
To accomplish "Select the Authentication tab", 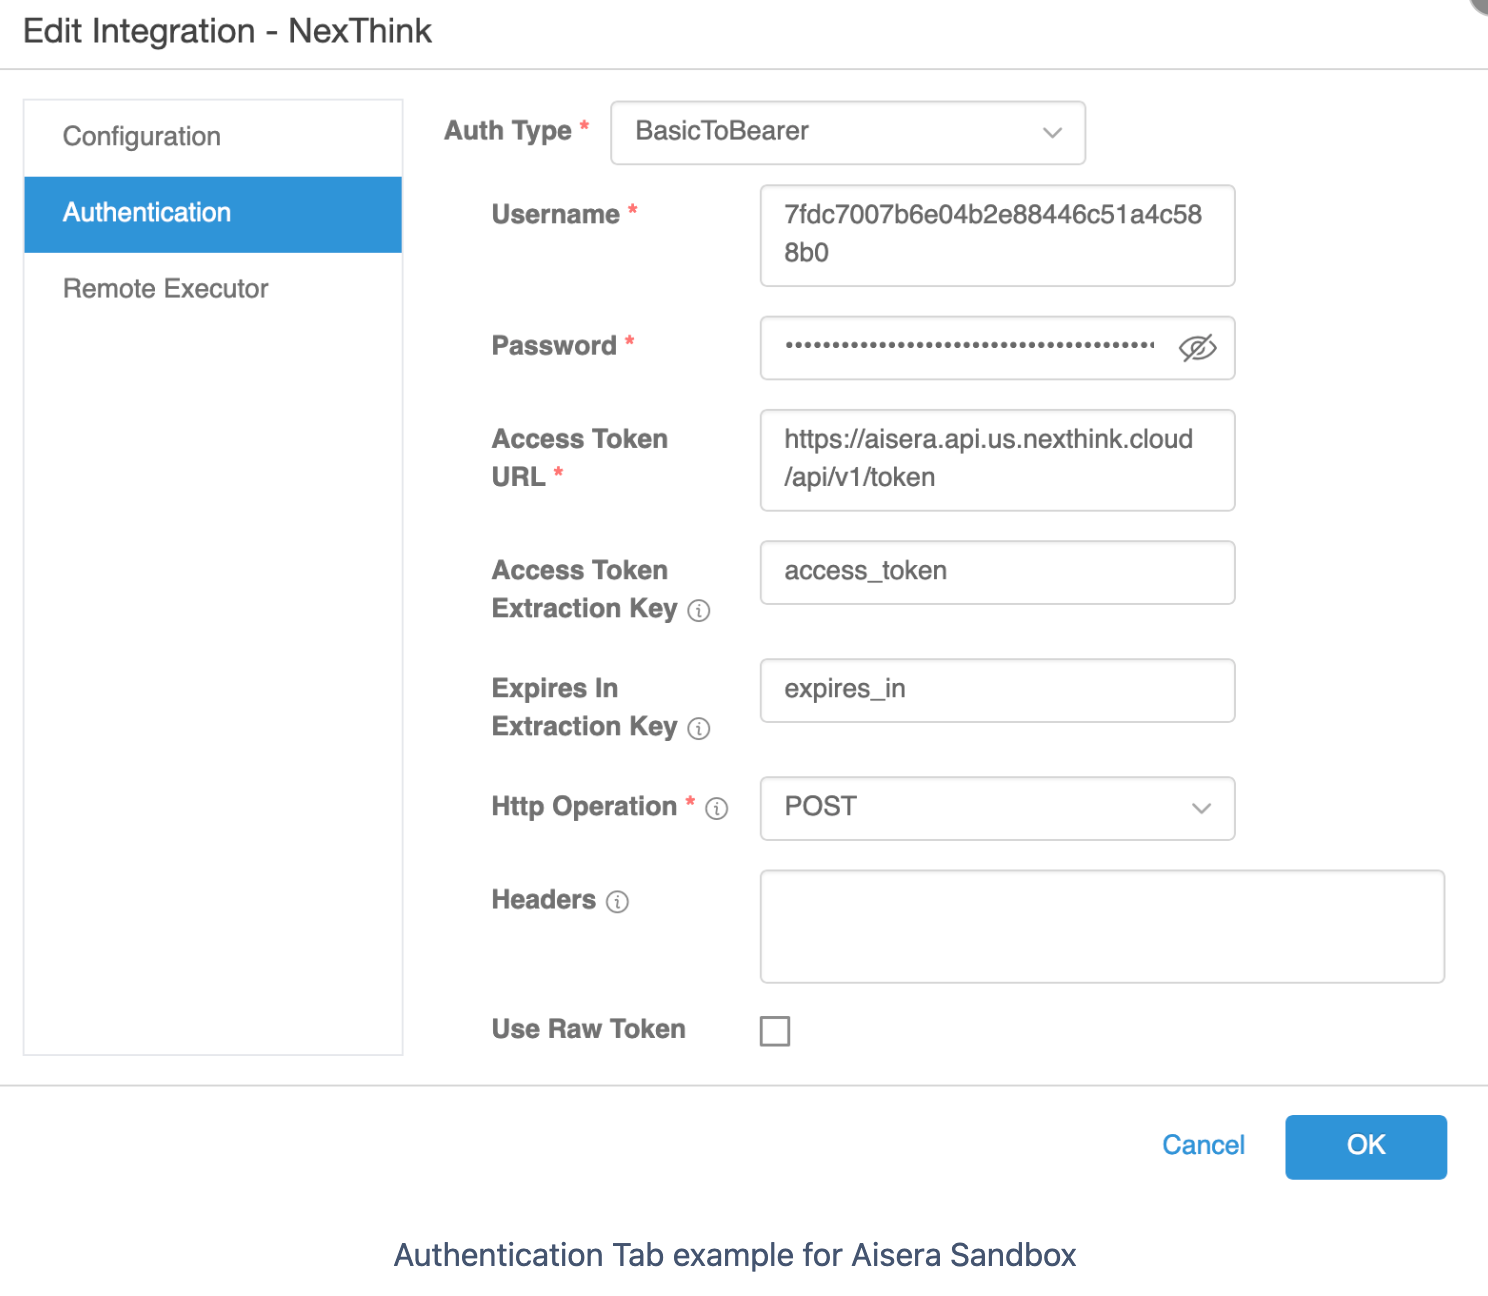I will [x=147, y=213].
